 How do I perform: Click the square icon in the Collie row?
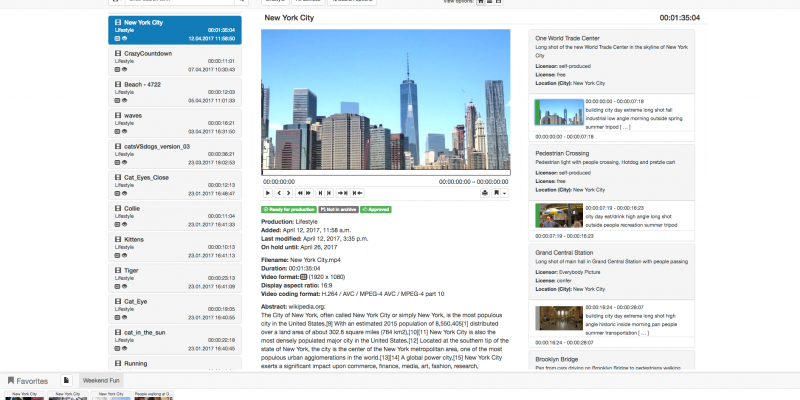[x=117, y=224]
